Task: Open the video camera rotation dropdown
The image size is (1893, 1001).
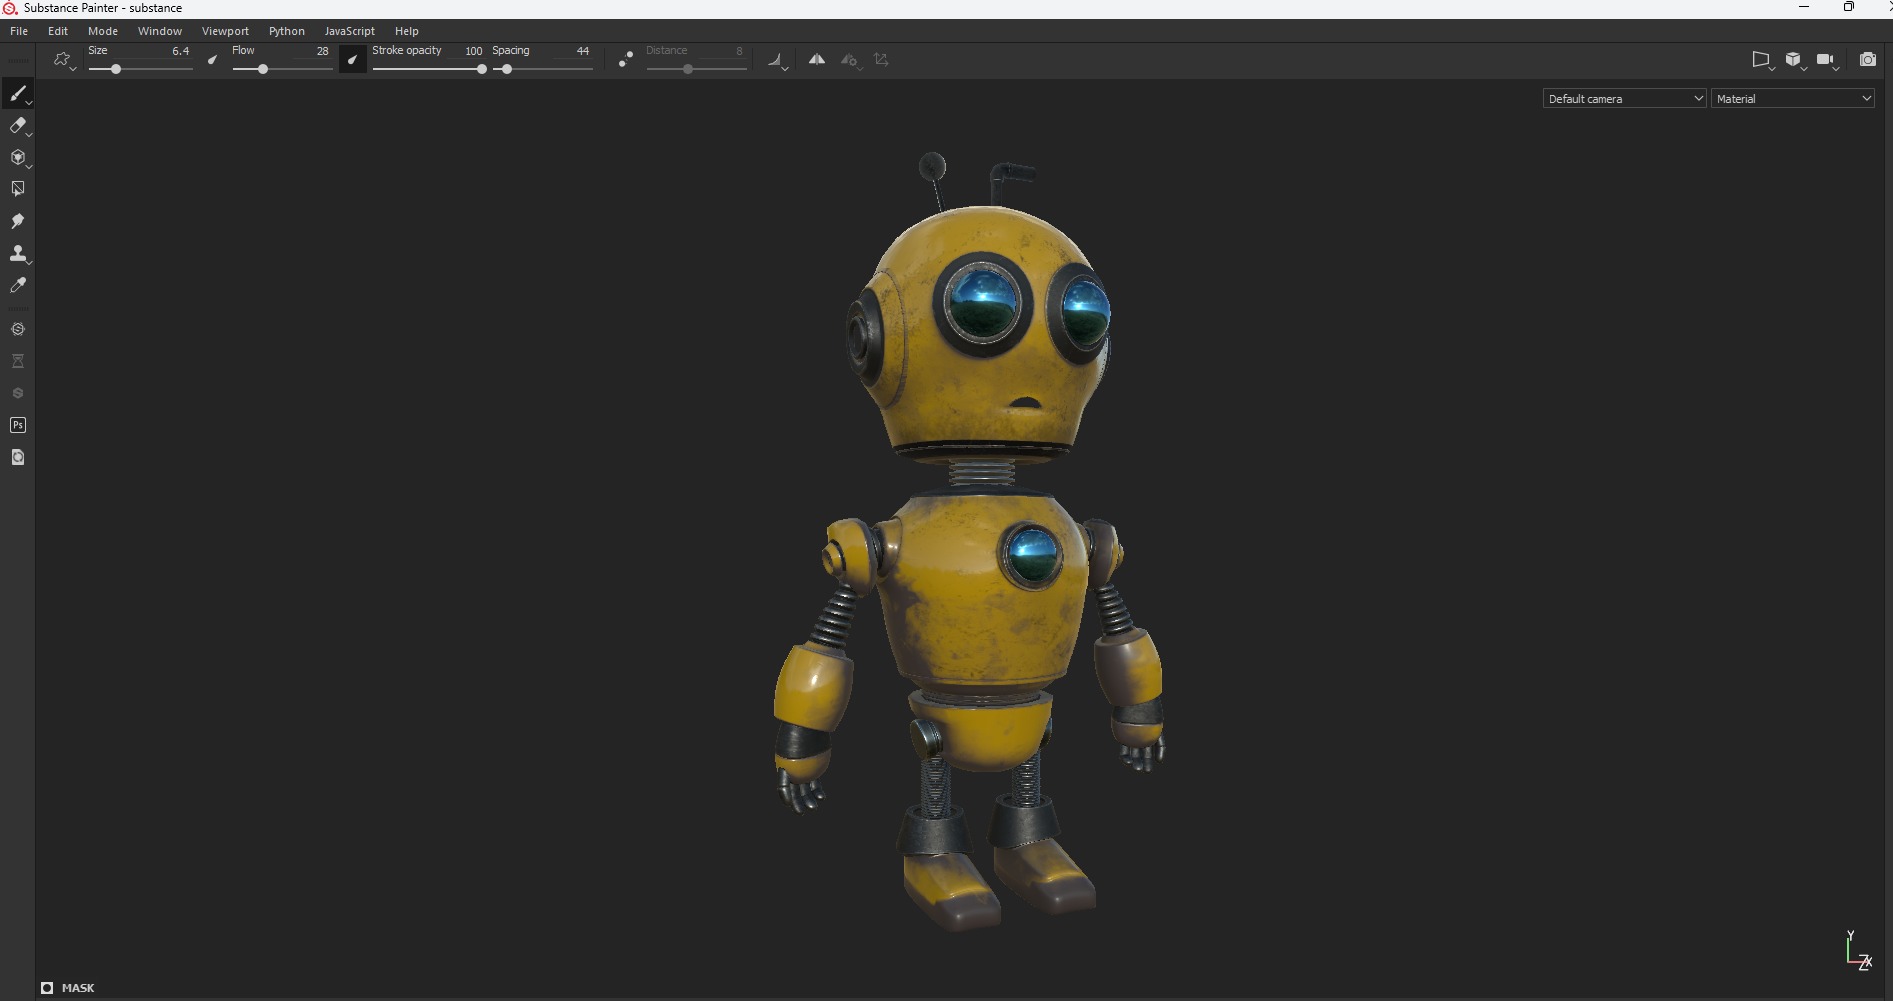Action: click(x=1827, y=60)
